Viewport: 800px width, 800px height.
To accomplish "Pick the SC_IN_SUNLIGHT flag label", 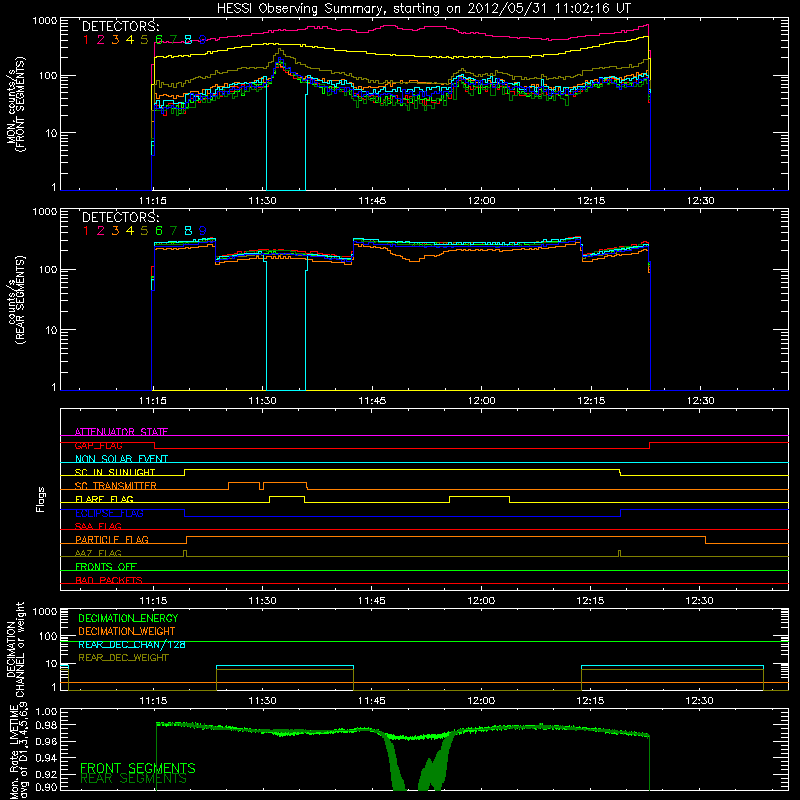I will tap(115, 472).
